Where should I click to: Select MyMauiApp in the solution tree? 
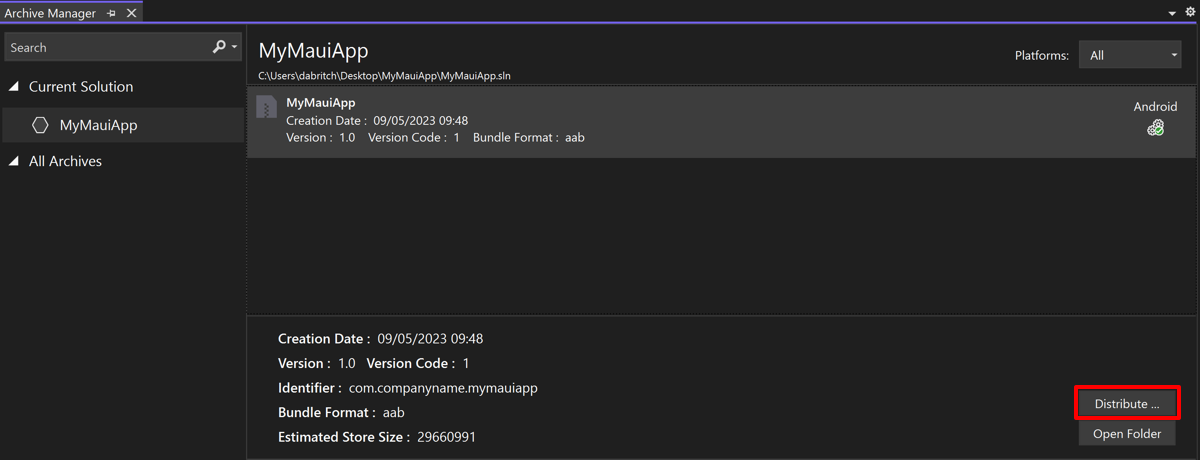[x=98, y=125]
